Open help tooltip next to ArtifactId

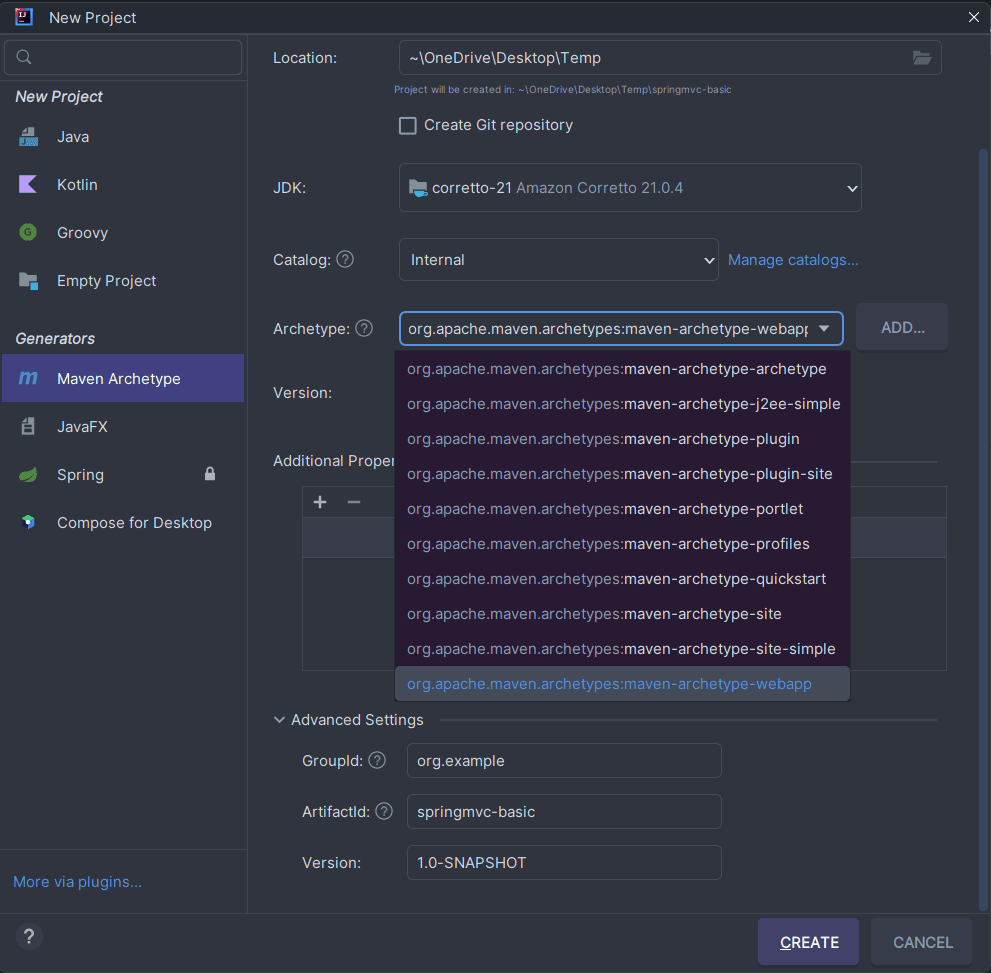point(384,811)
